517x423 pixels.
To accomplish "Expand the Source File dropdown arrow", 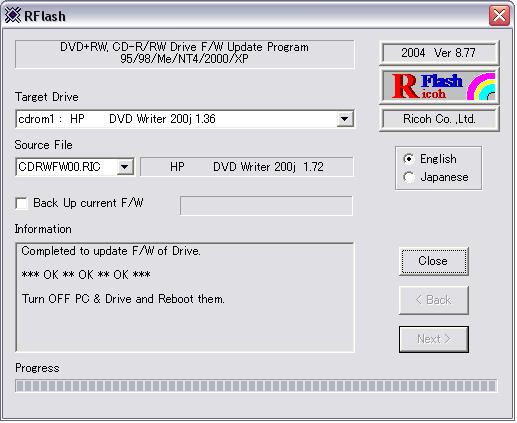I will [125, 167].
